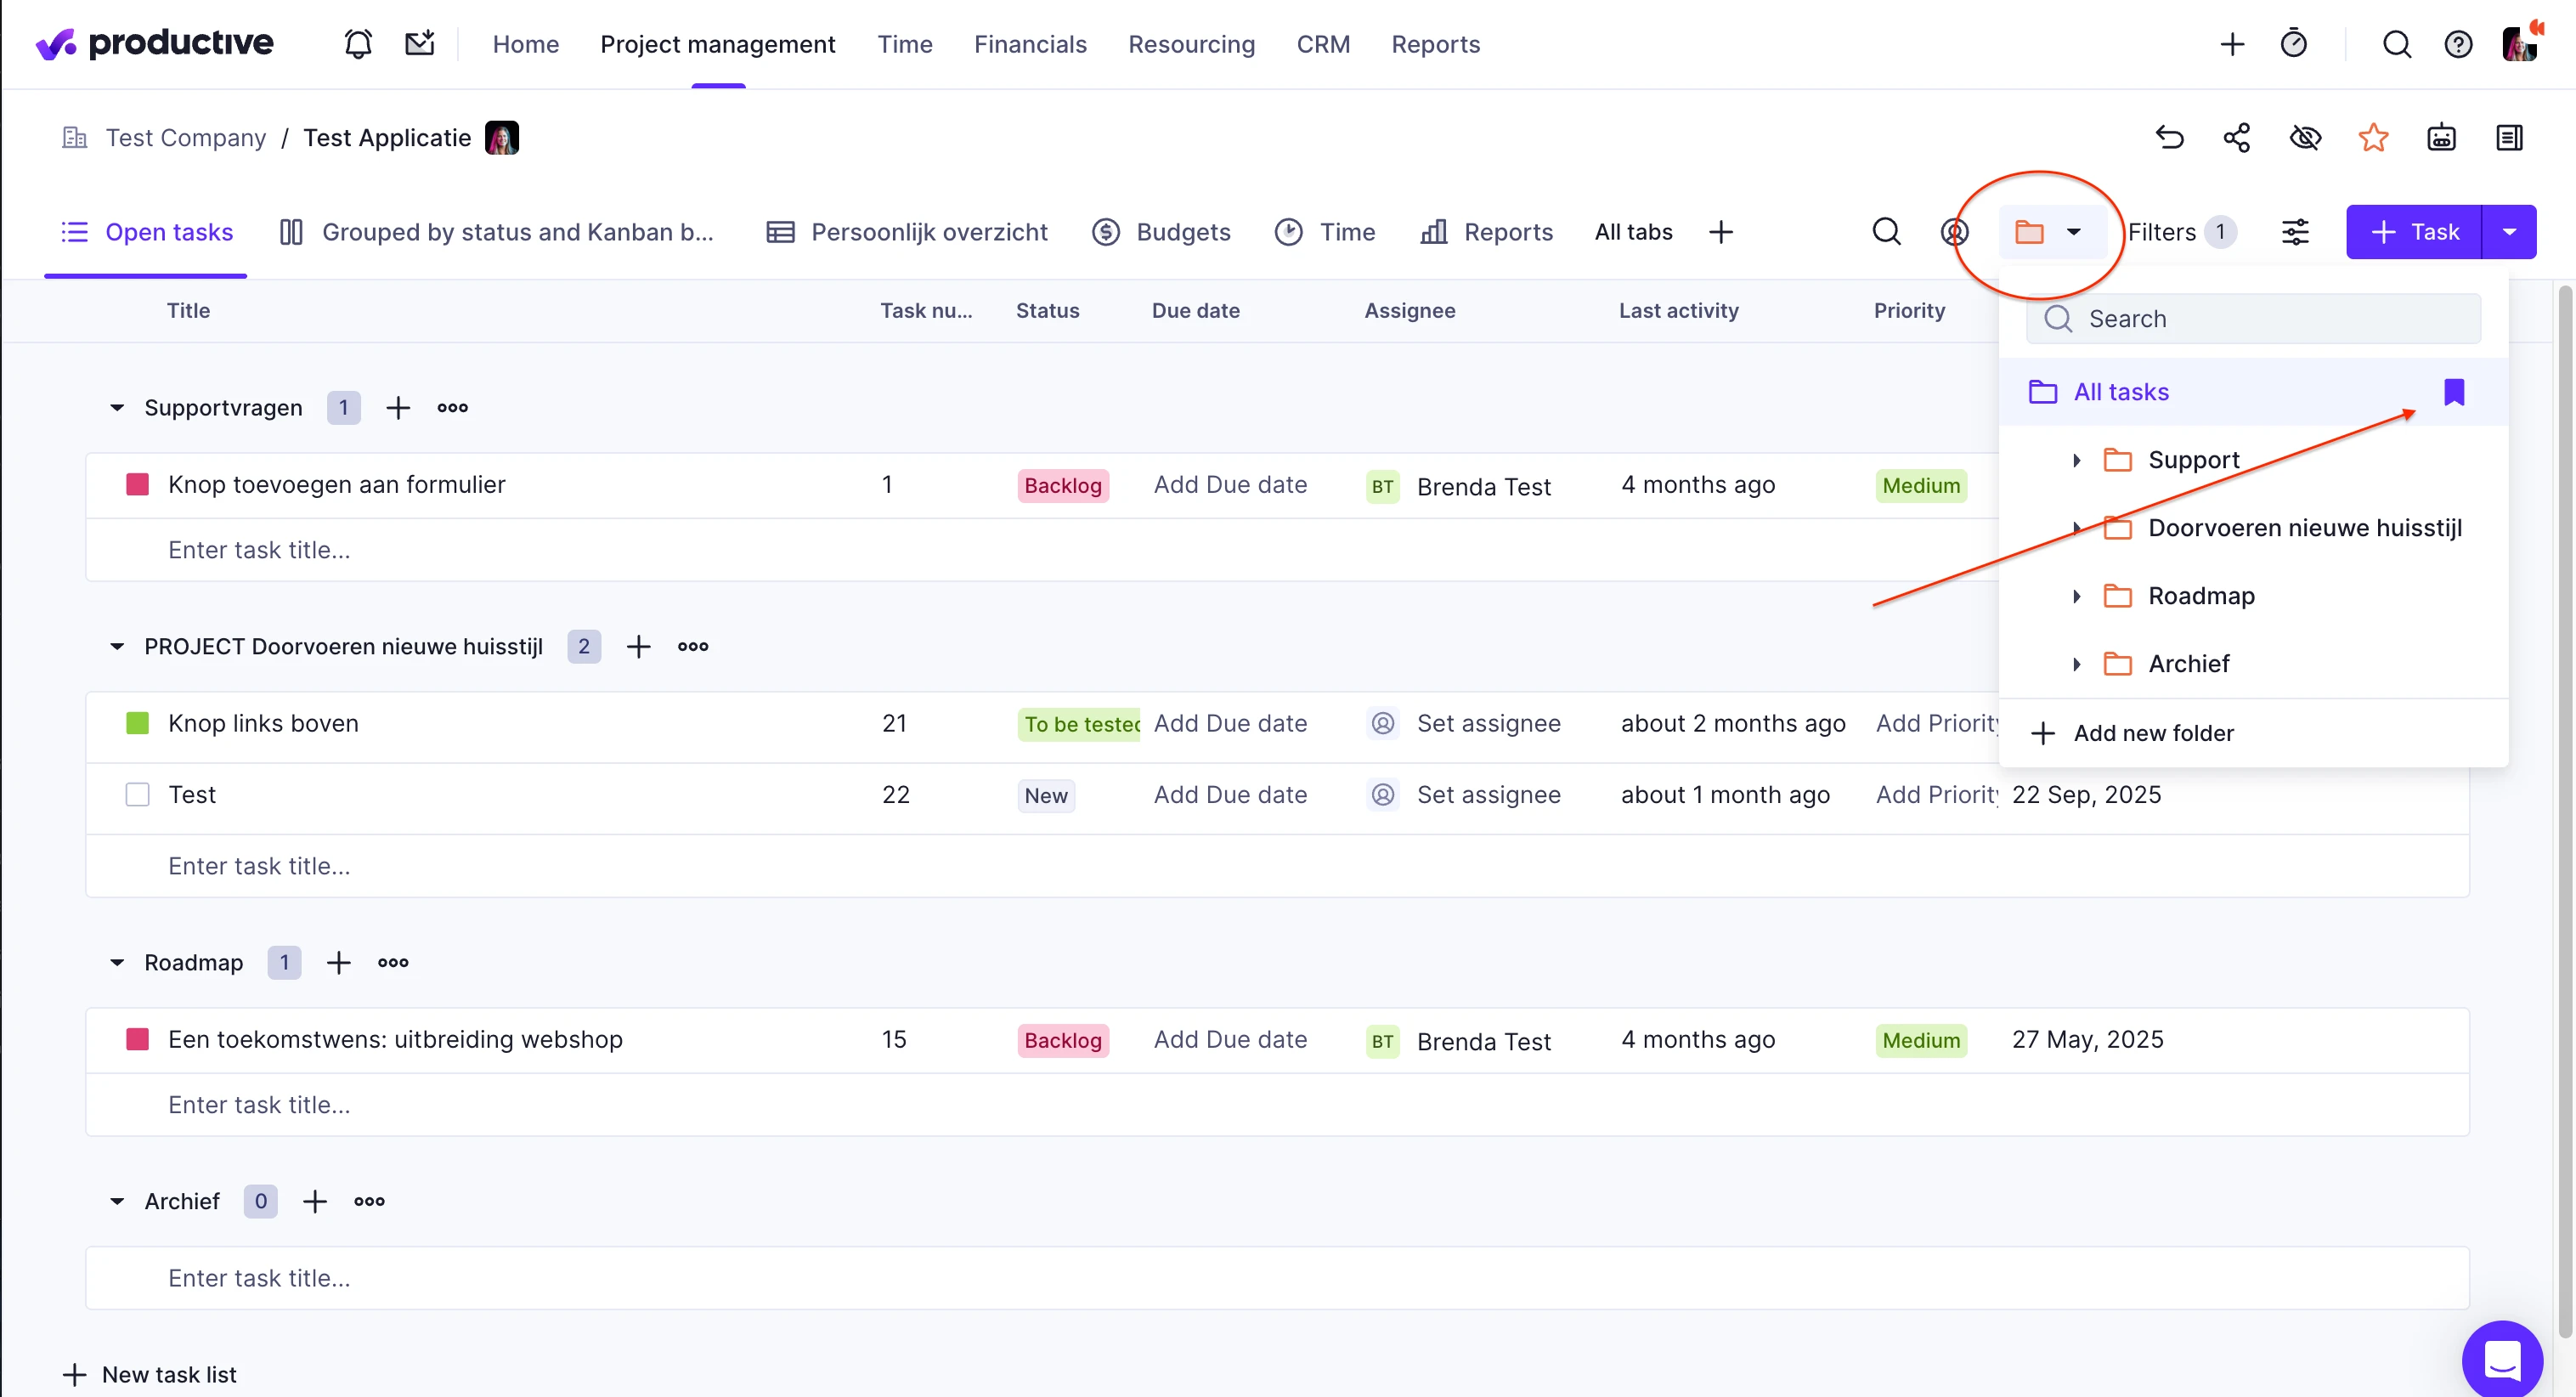
Task: Toggle the crossed-out eye visibility icon
Action: 2305,137
